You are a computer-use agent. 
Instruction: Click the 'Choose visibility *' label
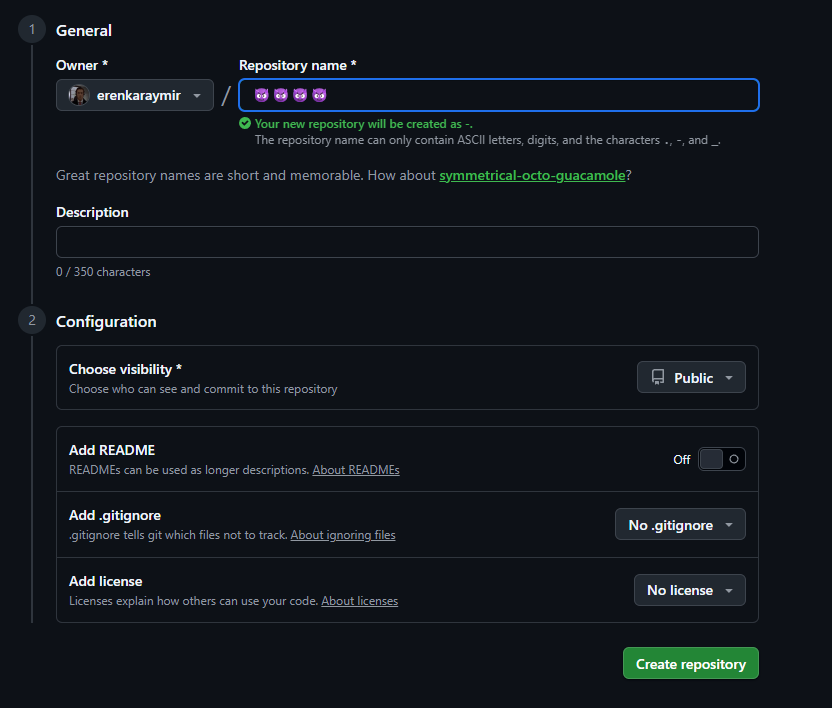(125, 369)
